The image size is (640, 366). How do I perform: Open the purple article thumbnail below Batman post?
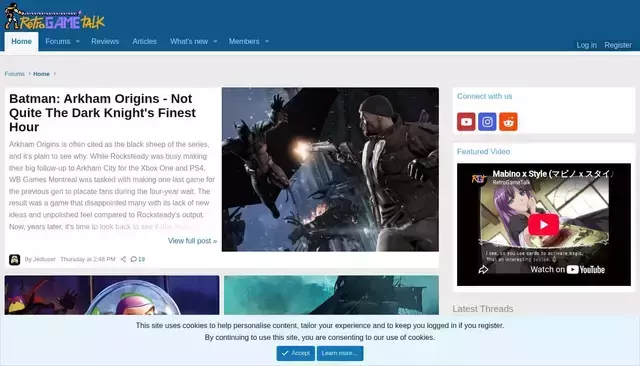[x=112, y=295]
